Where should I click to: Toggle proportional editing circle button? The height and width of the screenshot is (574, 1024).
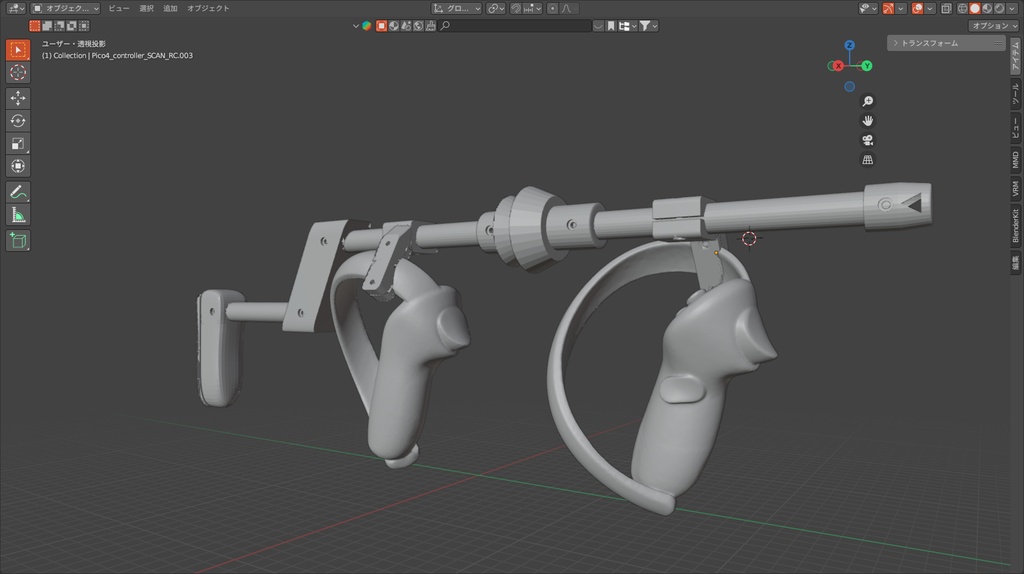(x=552, y=8)
